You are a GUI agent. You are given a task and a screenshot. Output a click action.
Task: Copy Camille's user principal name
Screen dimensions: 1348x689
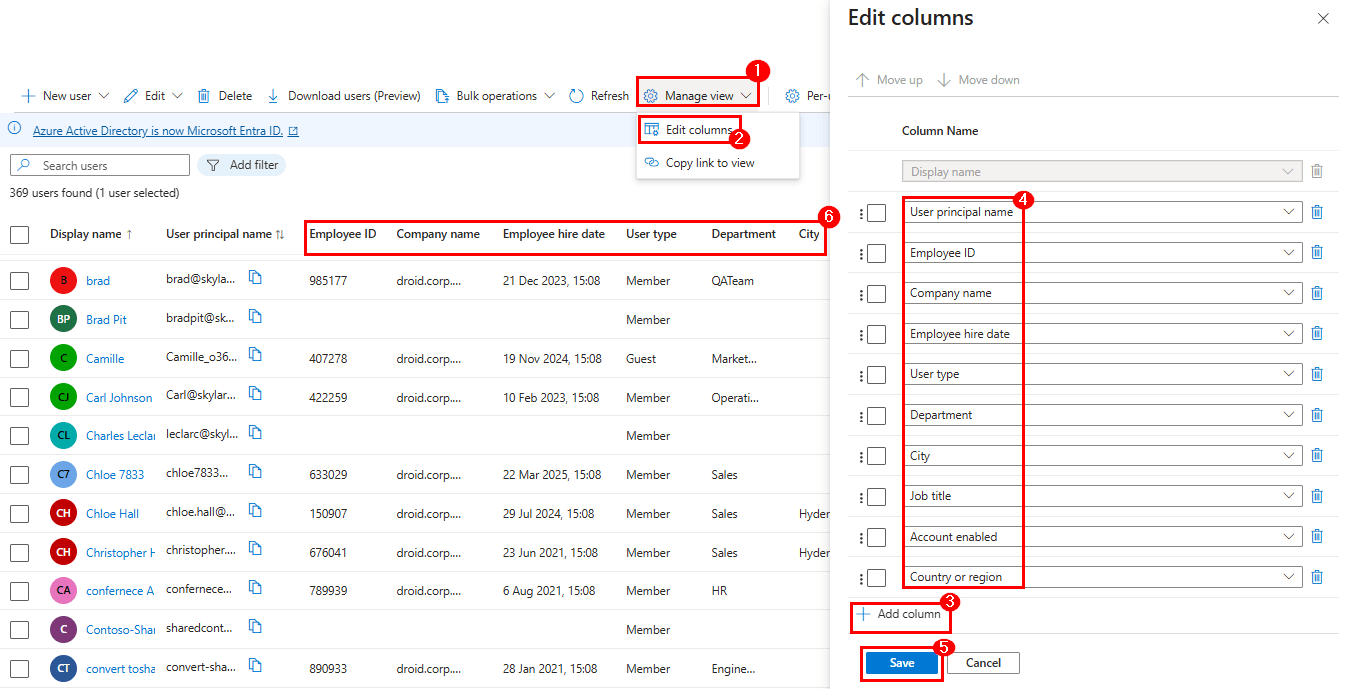tap(255, 355)
